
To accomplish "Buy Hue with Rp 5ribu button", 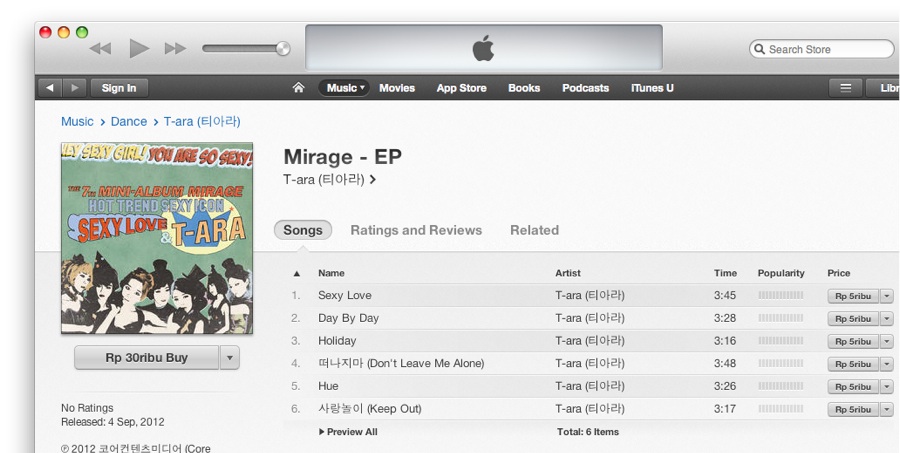I will coord(853,387).
